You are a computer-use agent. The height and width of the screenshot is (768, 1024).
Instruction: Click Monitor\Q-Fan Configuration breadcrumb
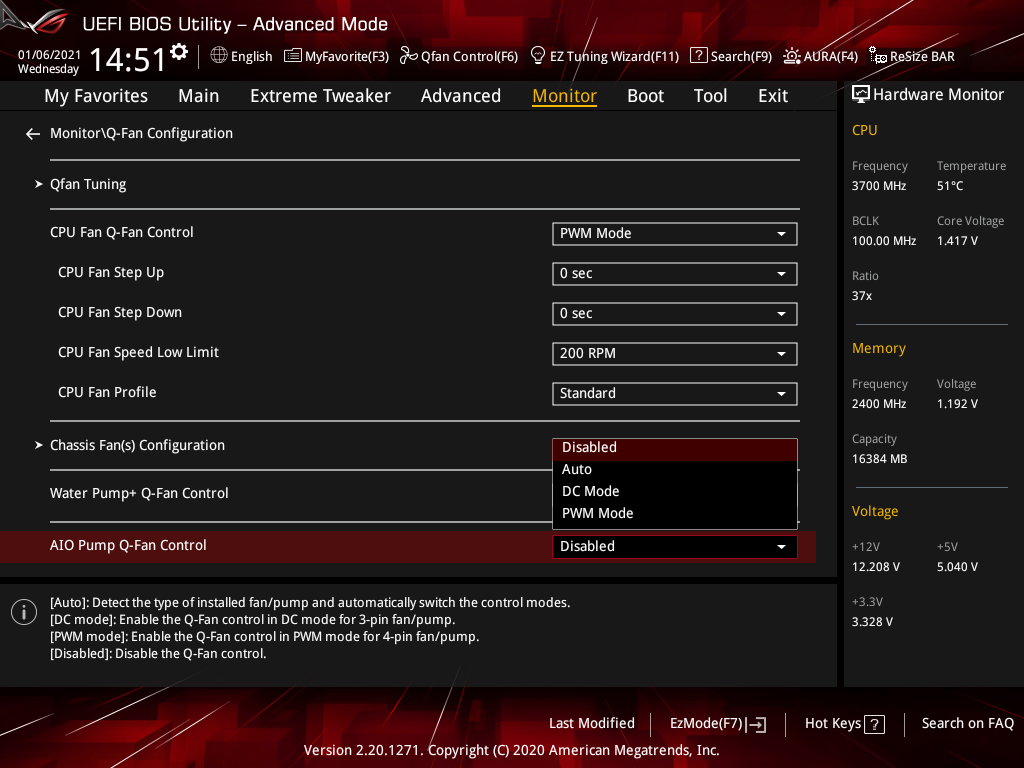click(x=141, y=133)
